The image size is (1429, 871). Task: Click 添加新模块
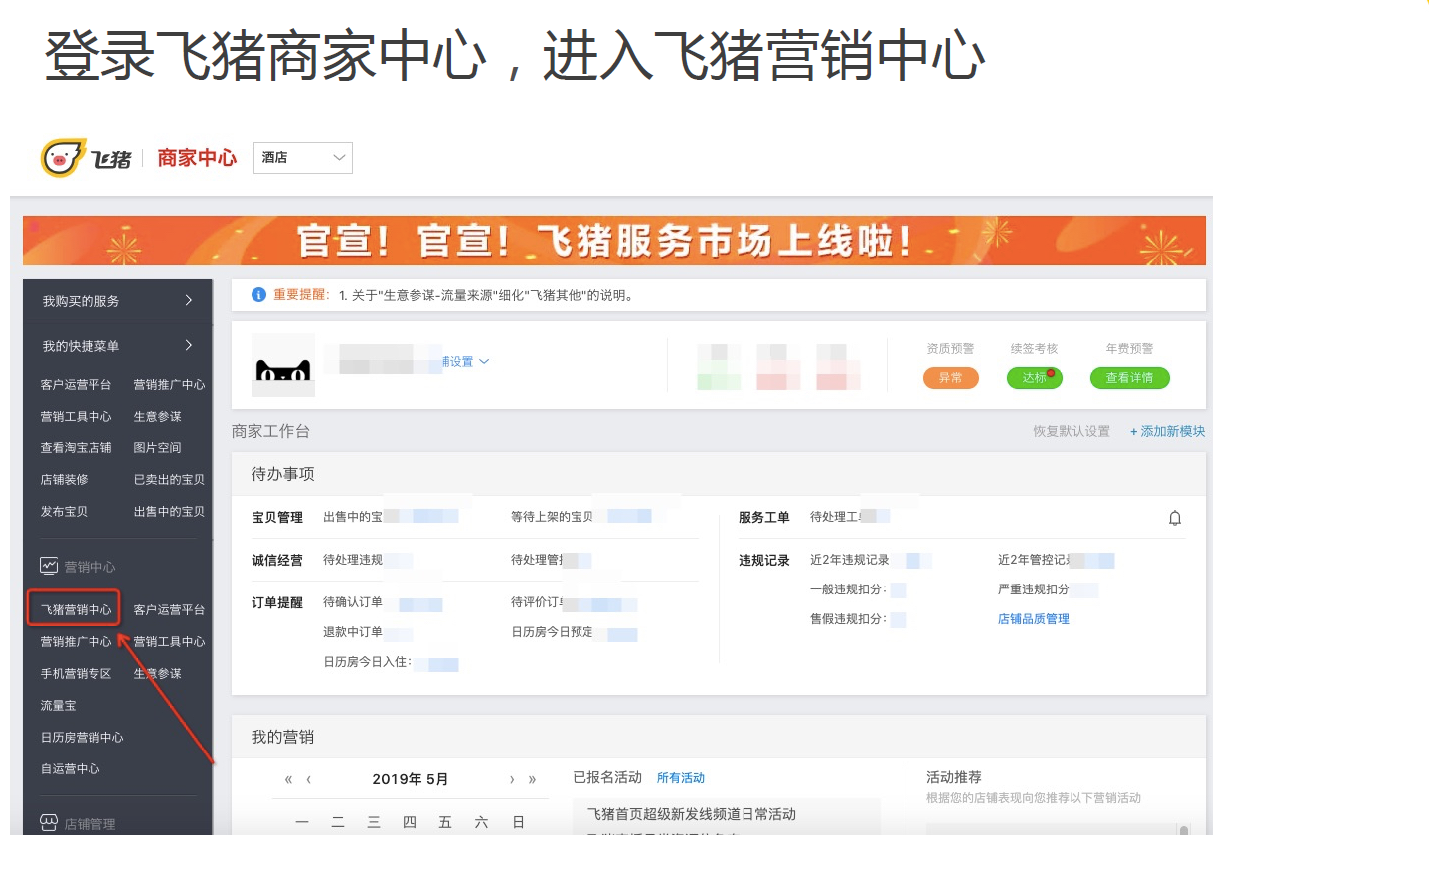(x=1167, y=431)
